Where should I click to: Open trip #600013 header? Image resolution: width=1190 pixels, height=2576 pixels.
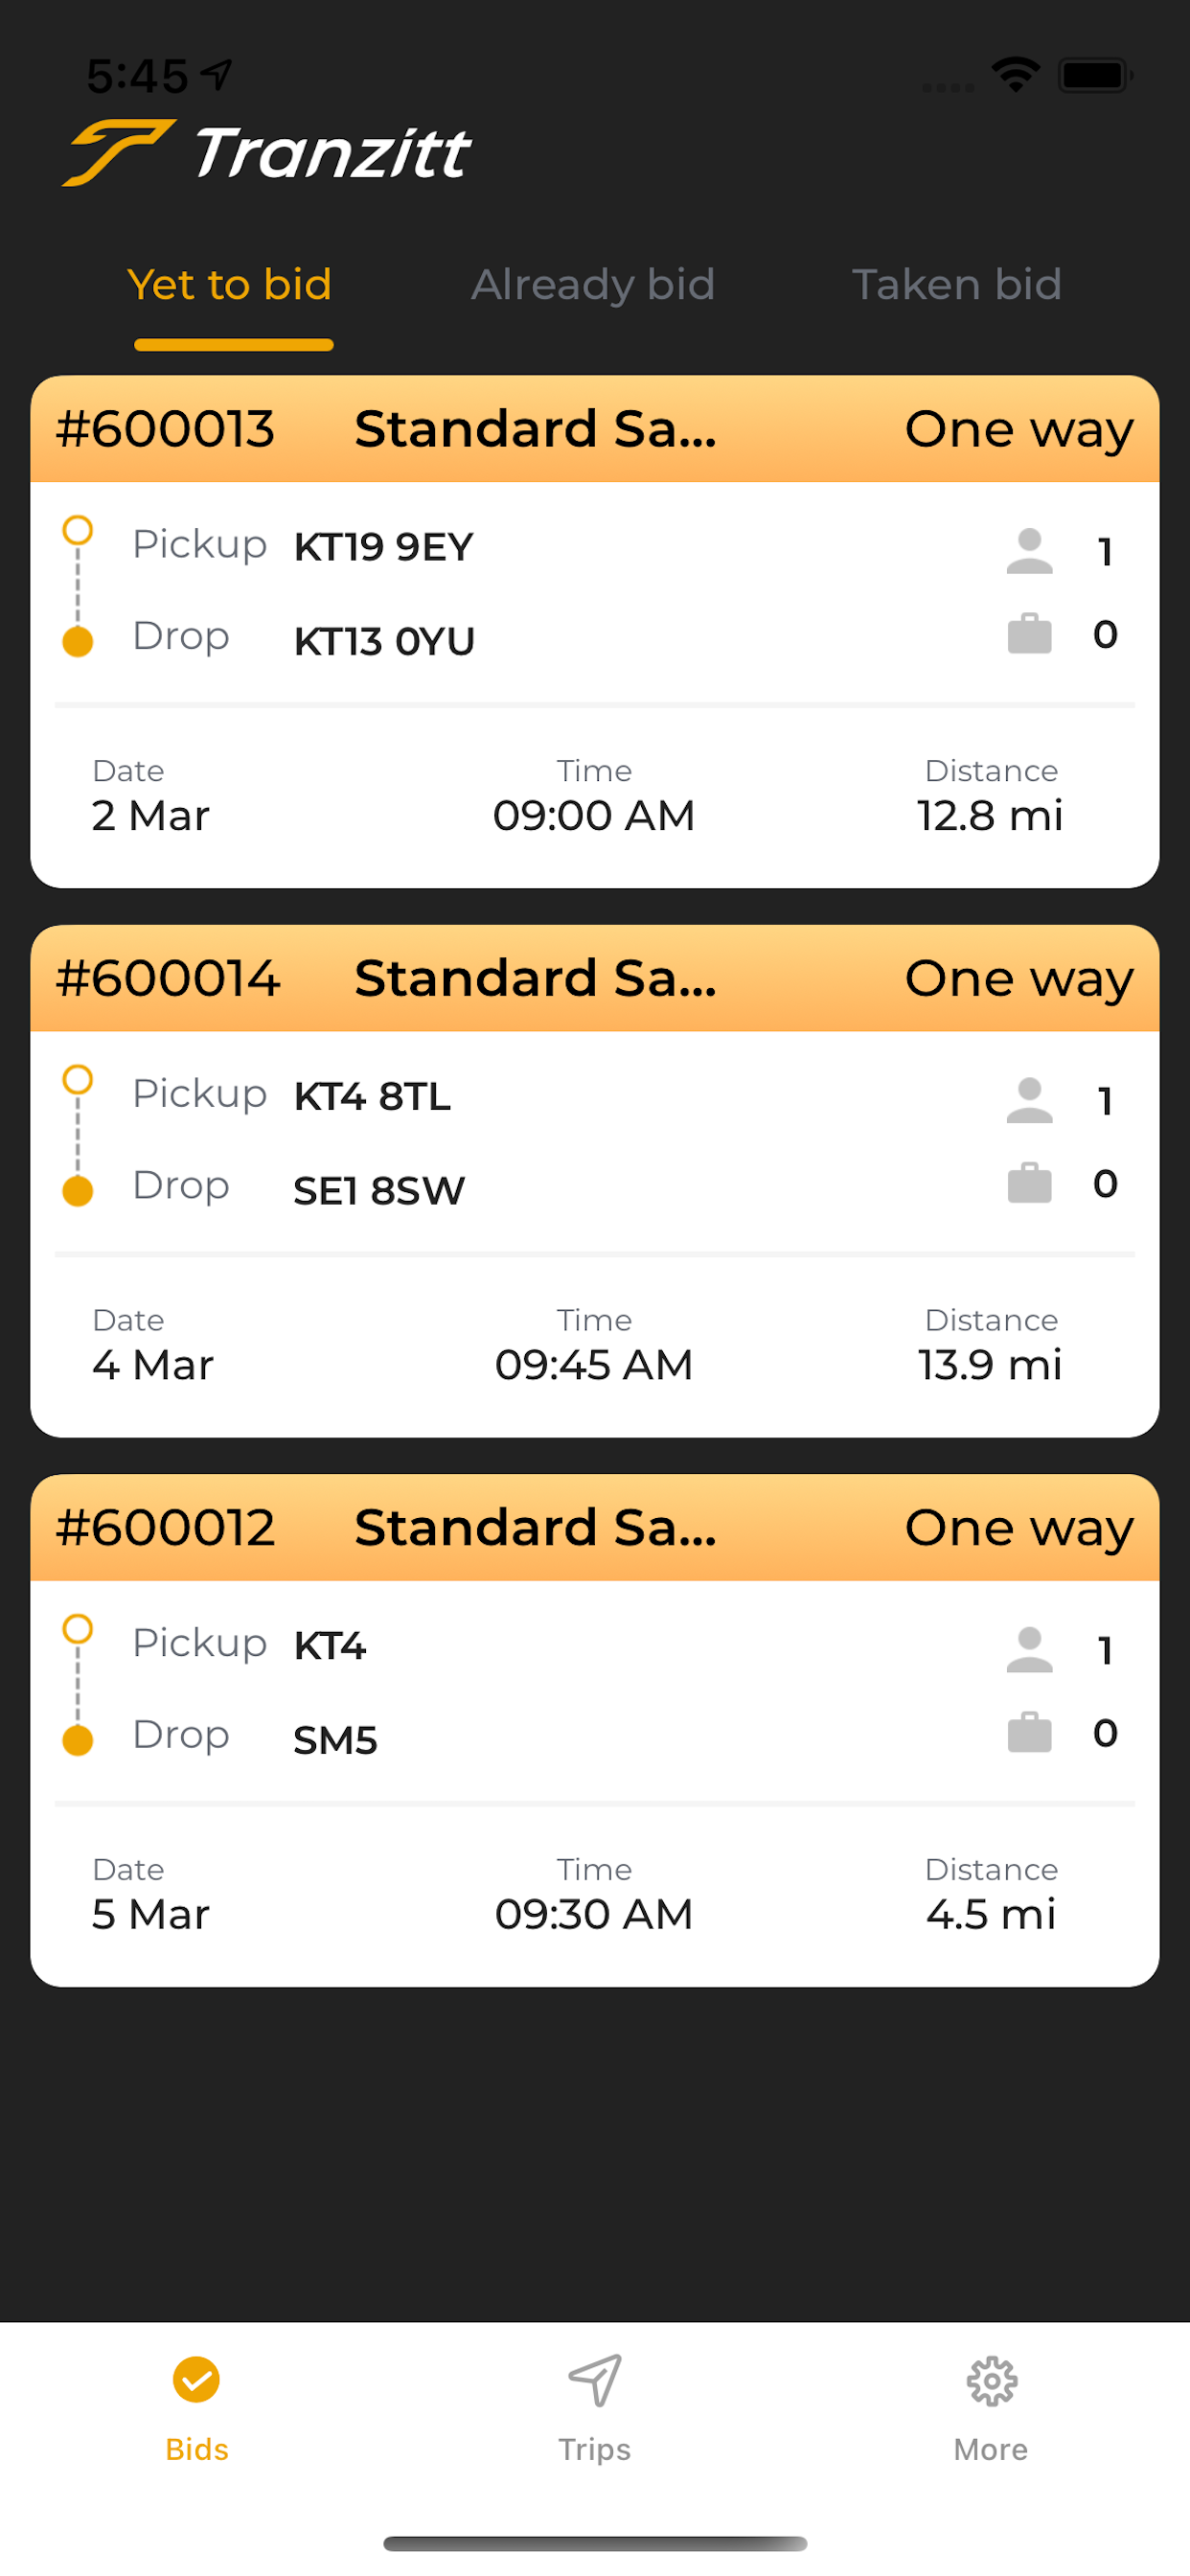pyautogui.click(x=595, y=429)
